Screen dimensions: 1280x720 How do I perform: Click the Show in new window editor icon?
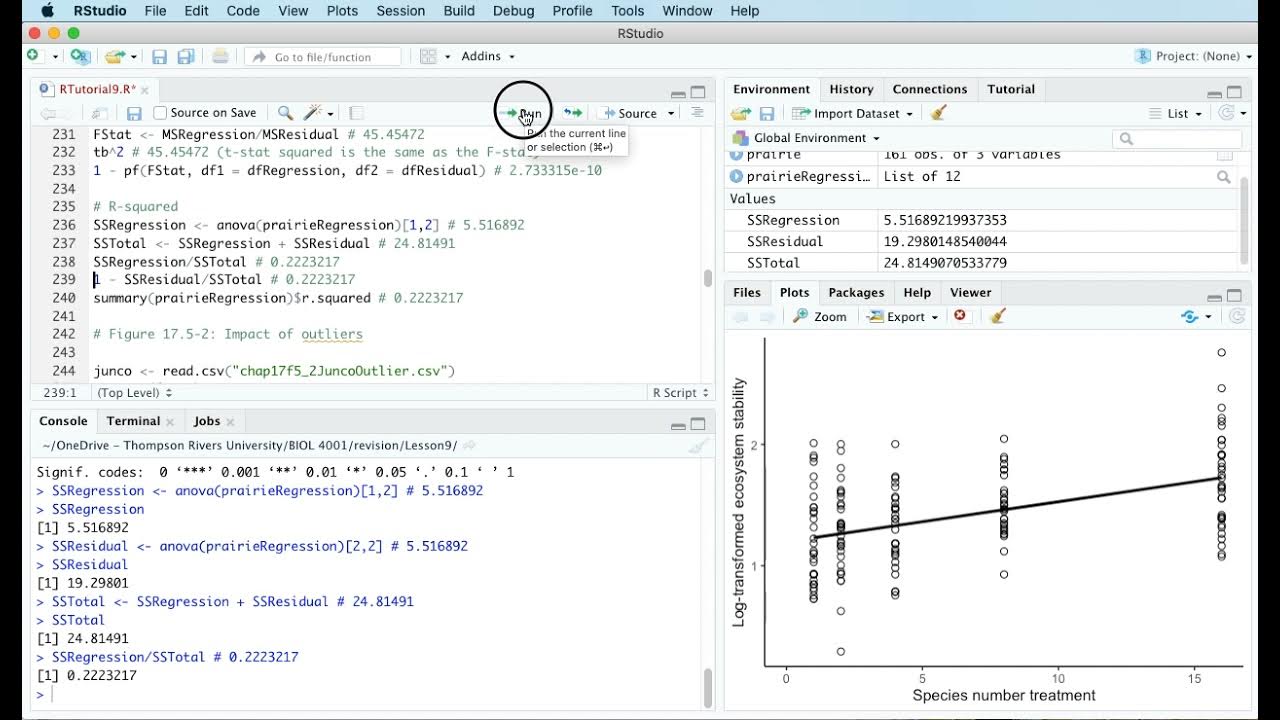tap(100, 114)
